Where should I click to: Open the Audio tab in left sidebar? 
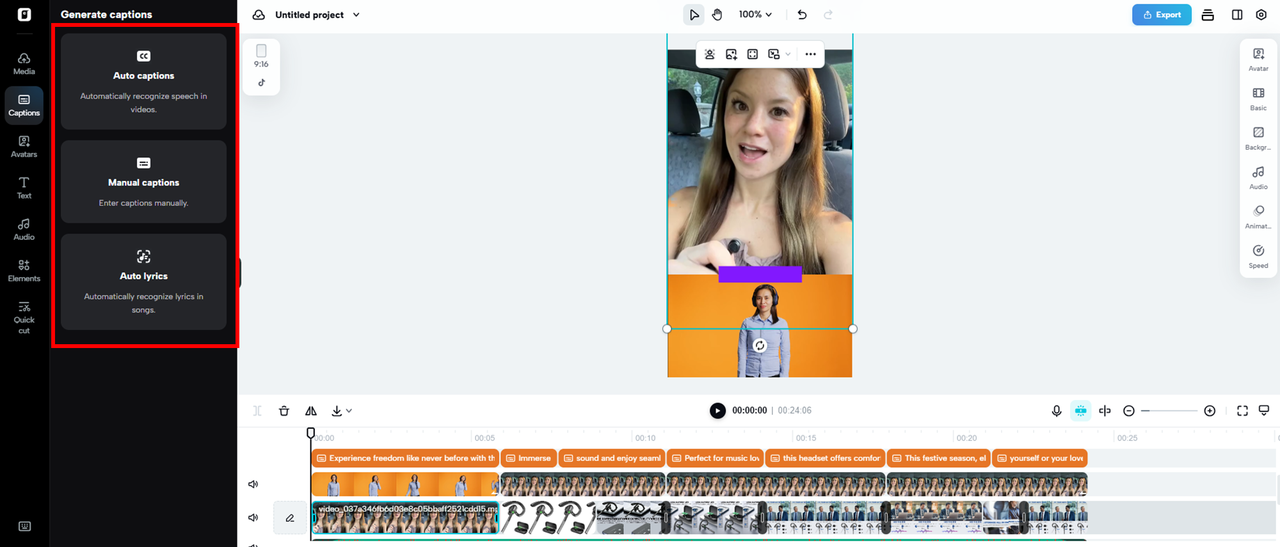[24, 229]
